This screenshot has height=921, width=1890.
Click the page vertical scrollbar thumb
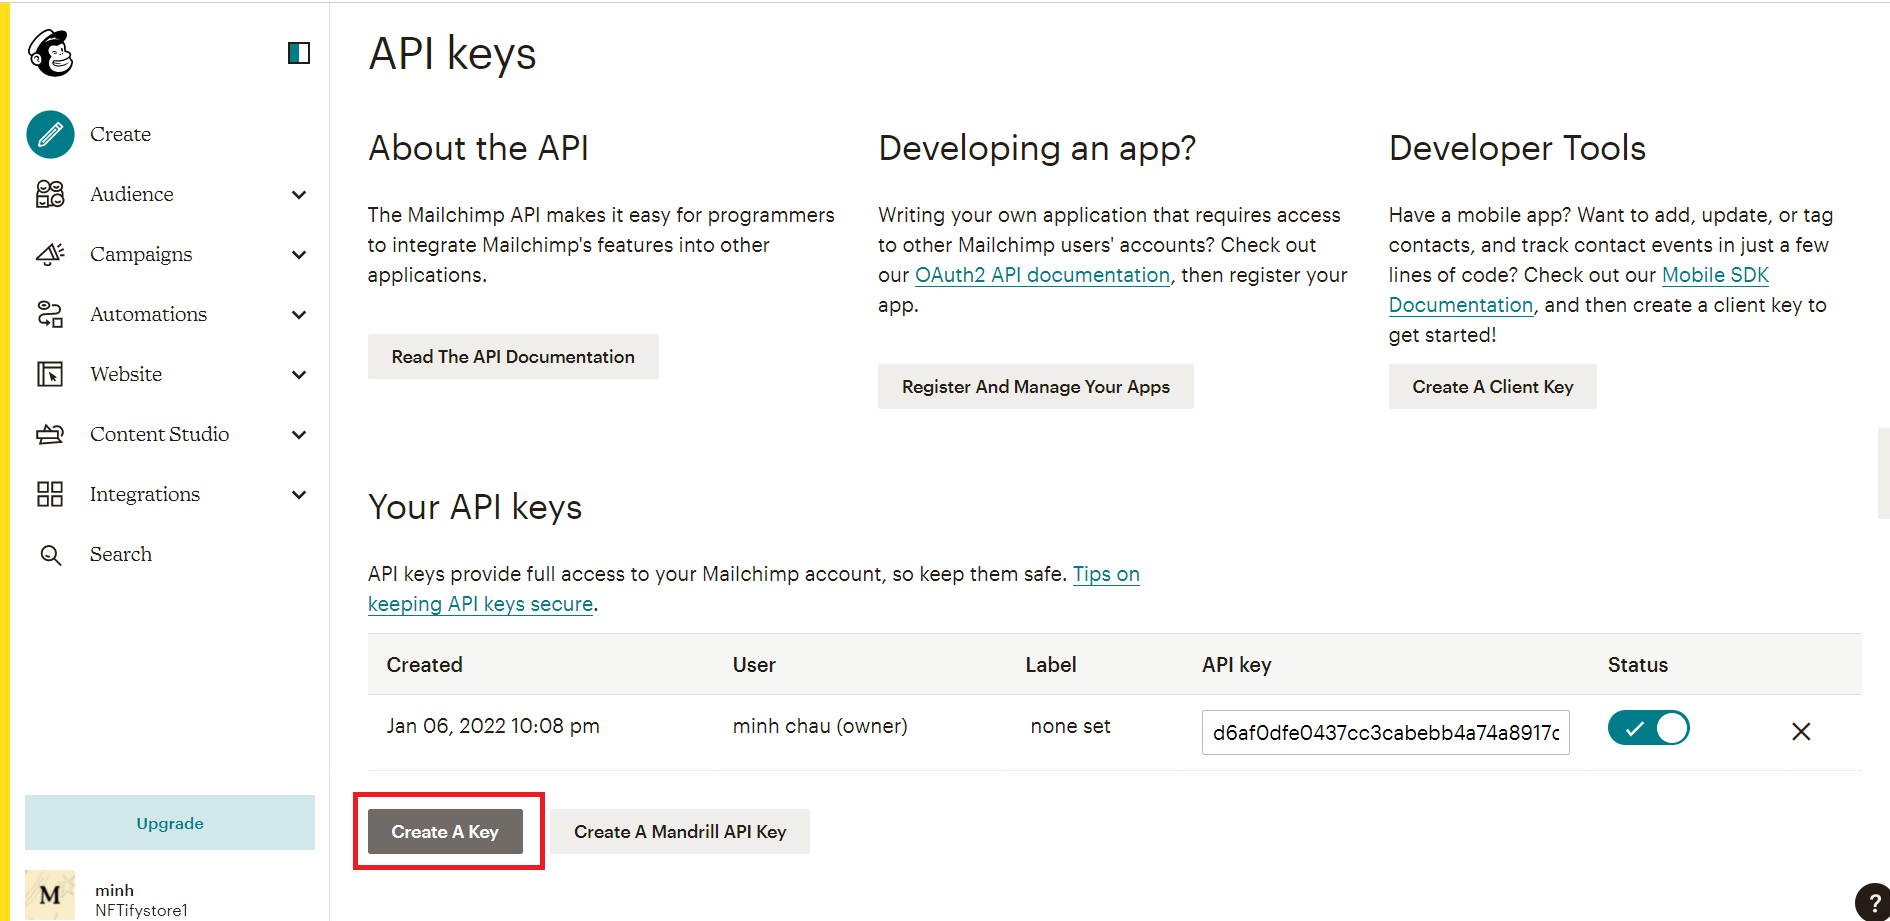(1883, 473)
